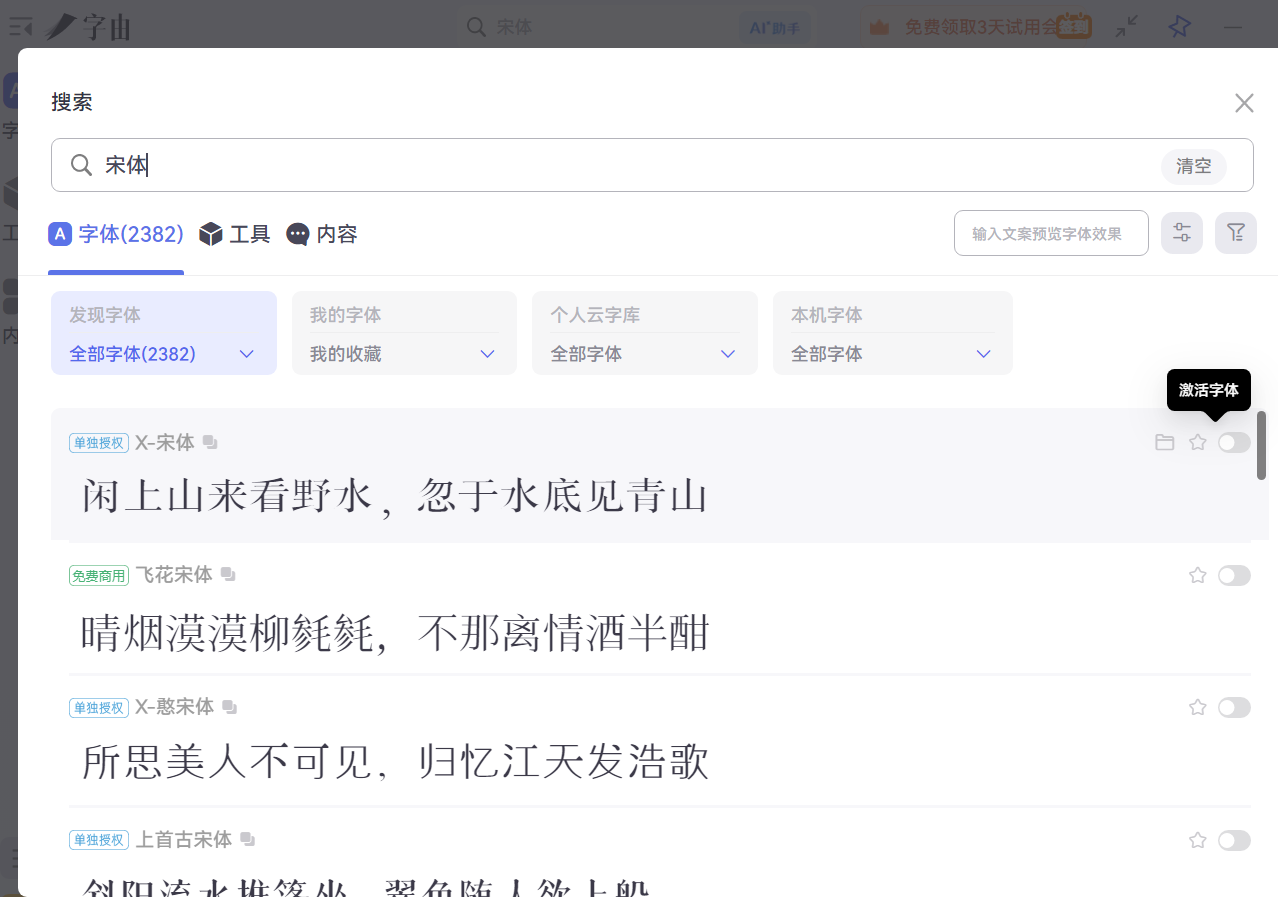This screenshot has width=1278, height=897.
Task: Click the 清空 button in search box
Action: click(1193, 166)
